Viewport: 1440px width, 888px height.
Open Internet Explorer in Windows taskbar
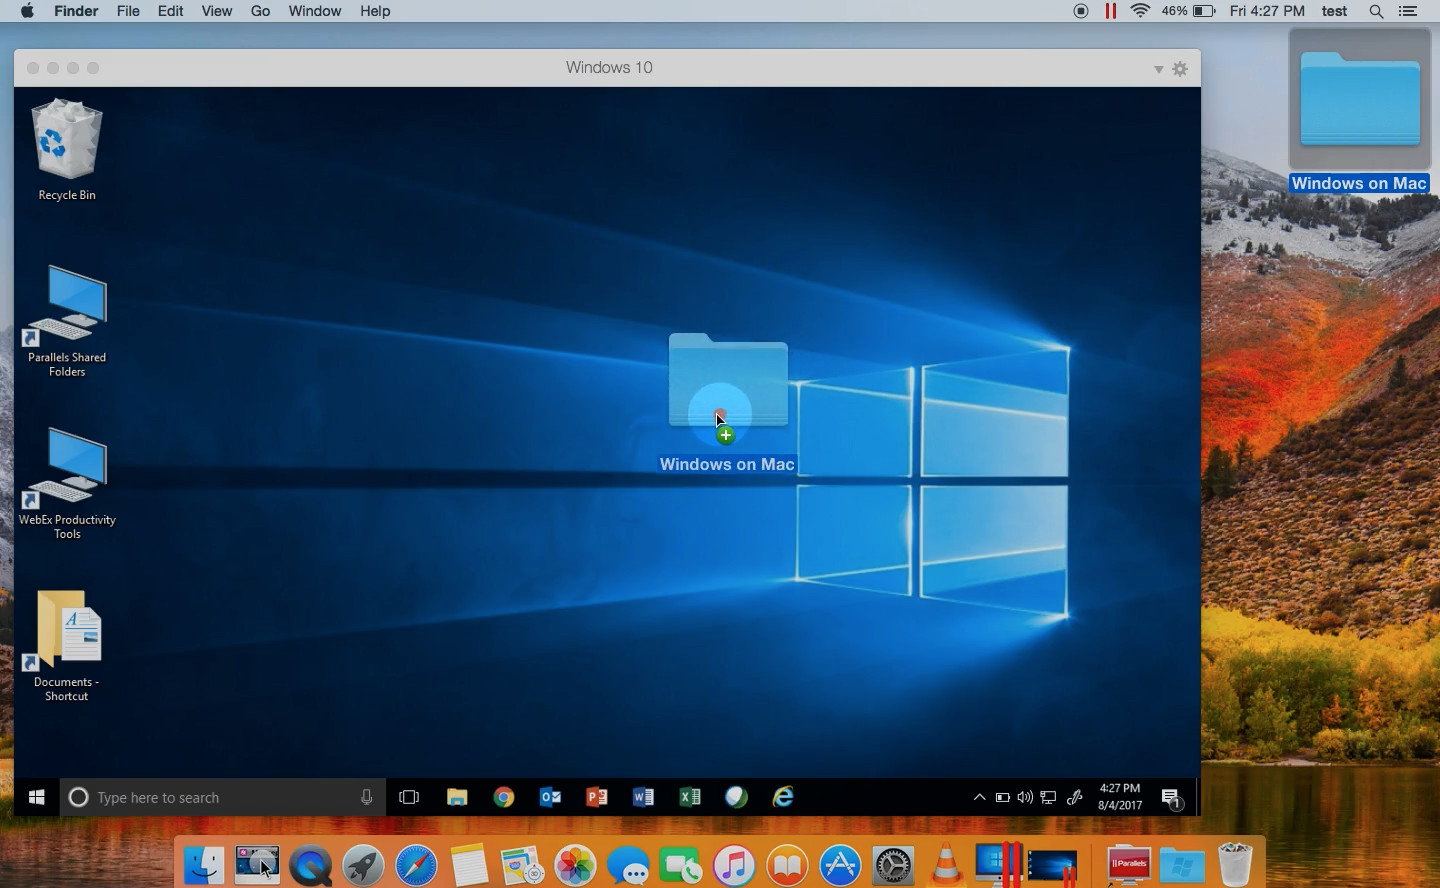pyautogui.click(x=783, y=797)
